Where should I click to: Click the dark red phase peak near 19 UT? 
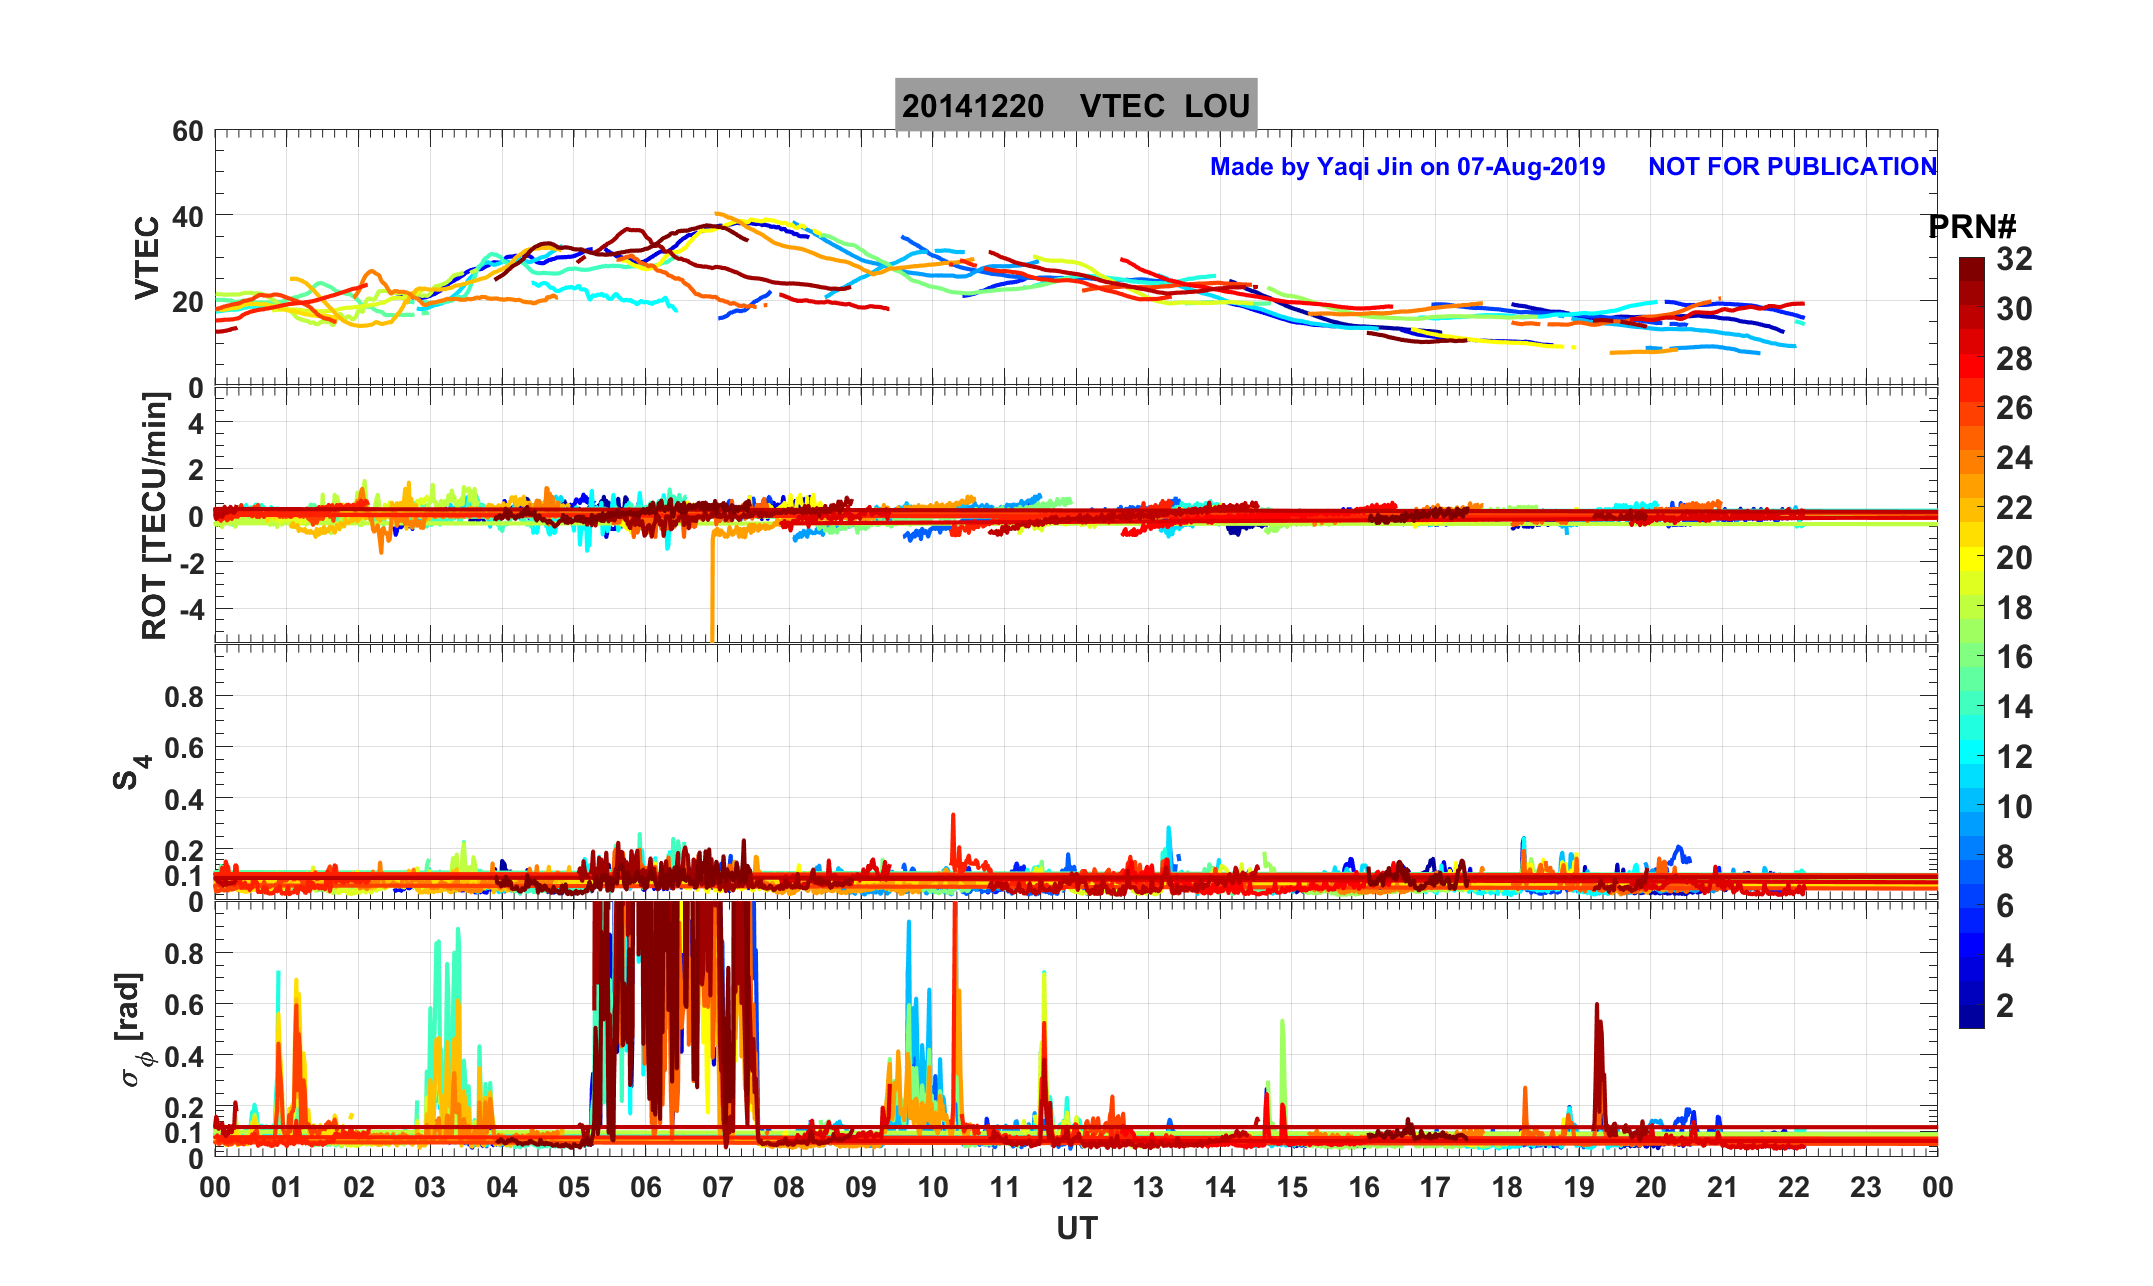tap(1597, 1030)
